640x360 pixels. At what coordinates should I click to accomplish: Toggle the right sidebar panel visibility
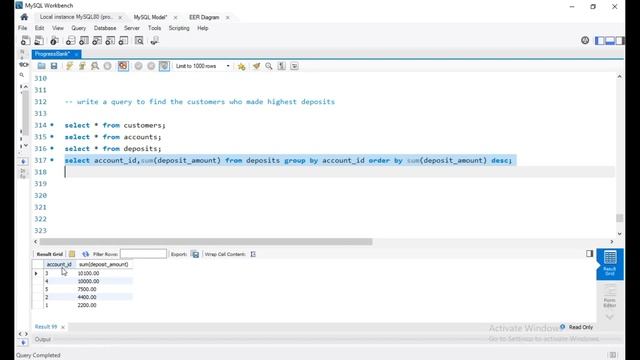click(620, 40)
